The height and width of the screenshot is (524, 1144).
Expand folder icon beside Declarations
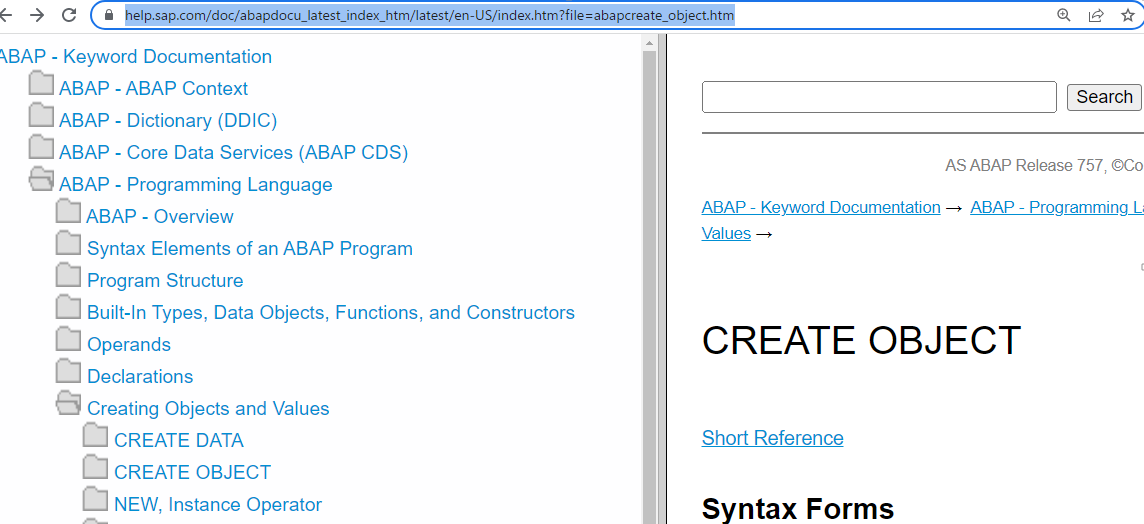tap(69, 372)
